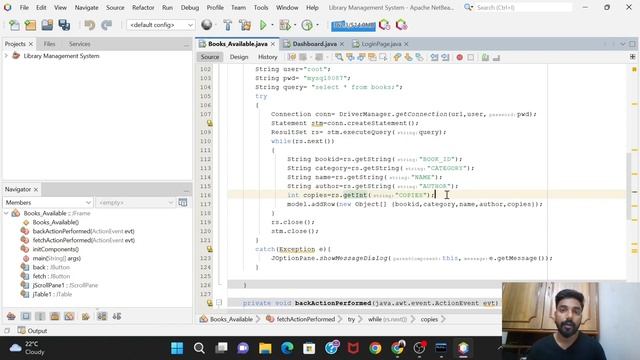The width and height of the screenshot is (640, 360).
Task: Click the Windows Start button
Action: (x=177, y=348)
